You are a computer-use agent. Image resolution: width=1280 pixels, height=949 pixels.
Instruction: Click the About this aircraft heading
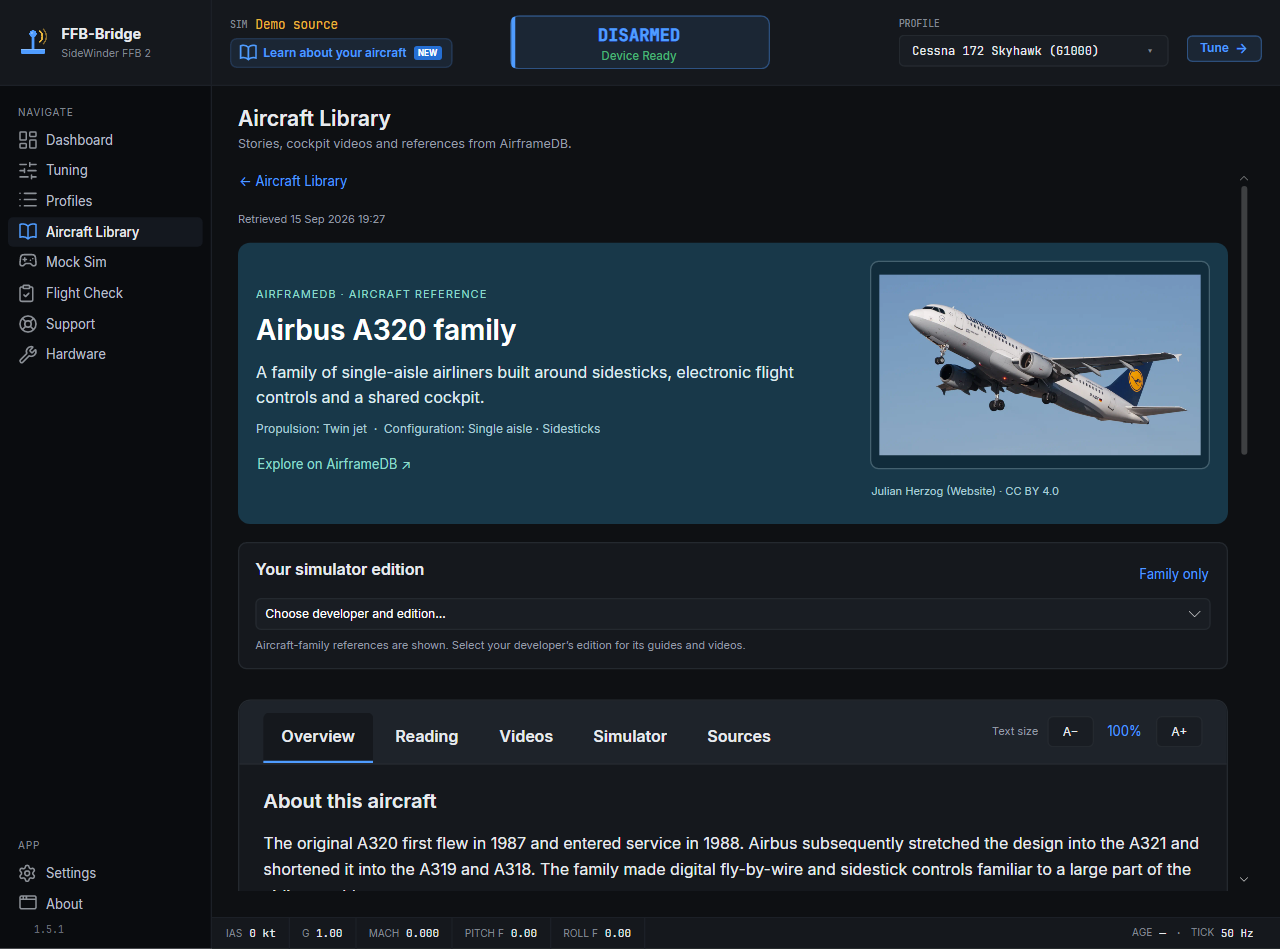[350, 801]
